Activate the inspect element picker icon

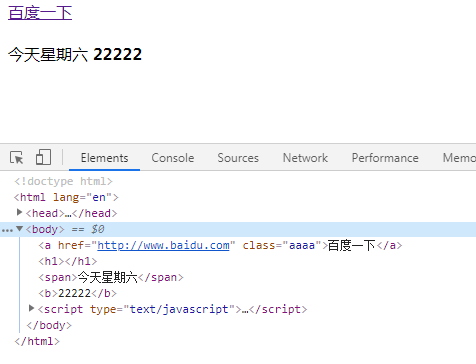17,157
